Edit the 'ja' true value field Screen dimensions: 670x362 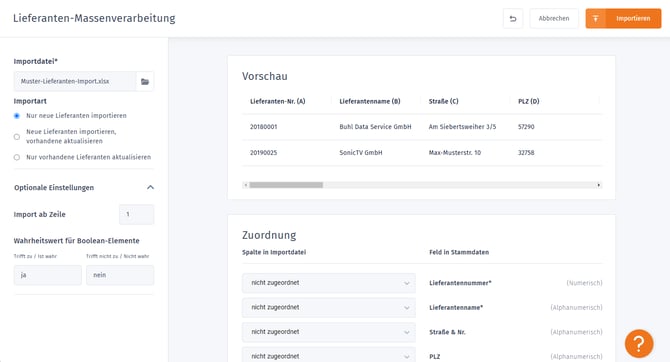47,275
